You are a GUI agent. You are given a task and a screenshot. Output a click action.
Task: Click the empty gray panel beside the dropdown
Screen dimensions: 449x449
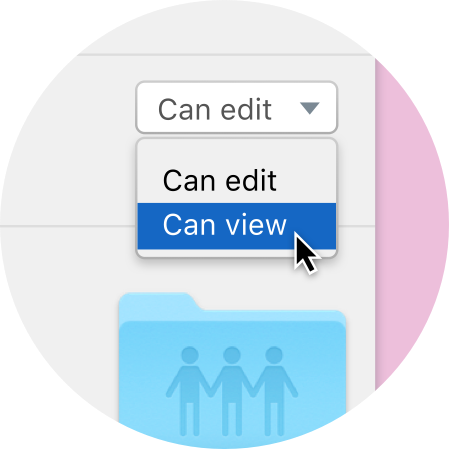pyautogui.click(x=67, y=140)
